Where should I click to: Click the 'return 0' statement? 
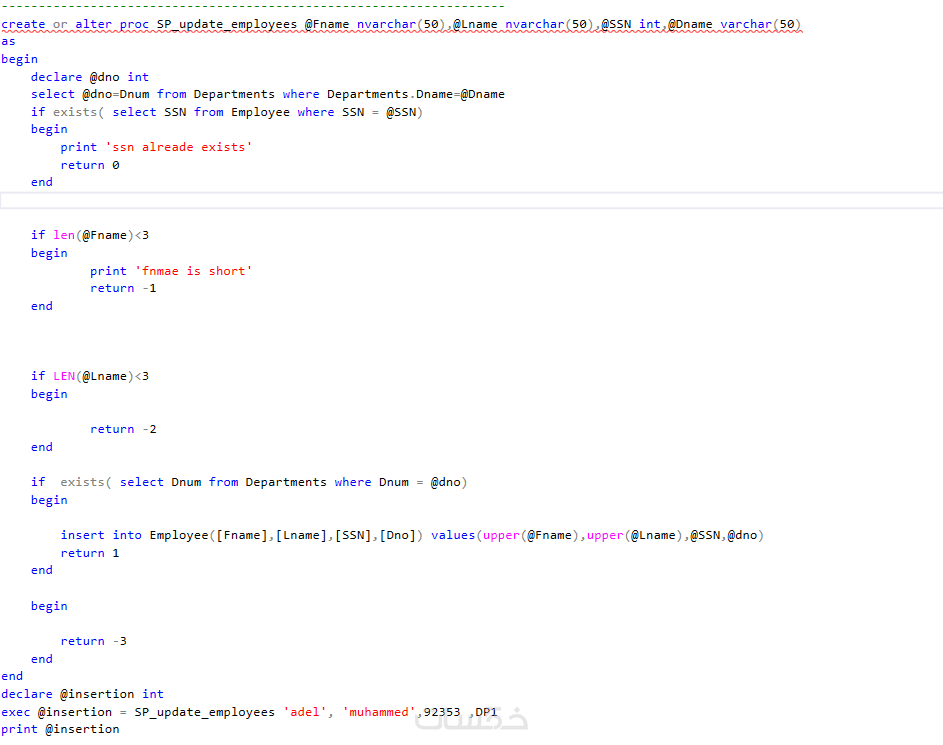click(x=90, y=165)
